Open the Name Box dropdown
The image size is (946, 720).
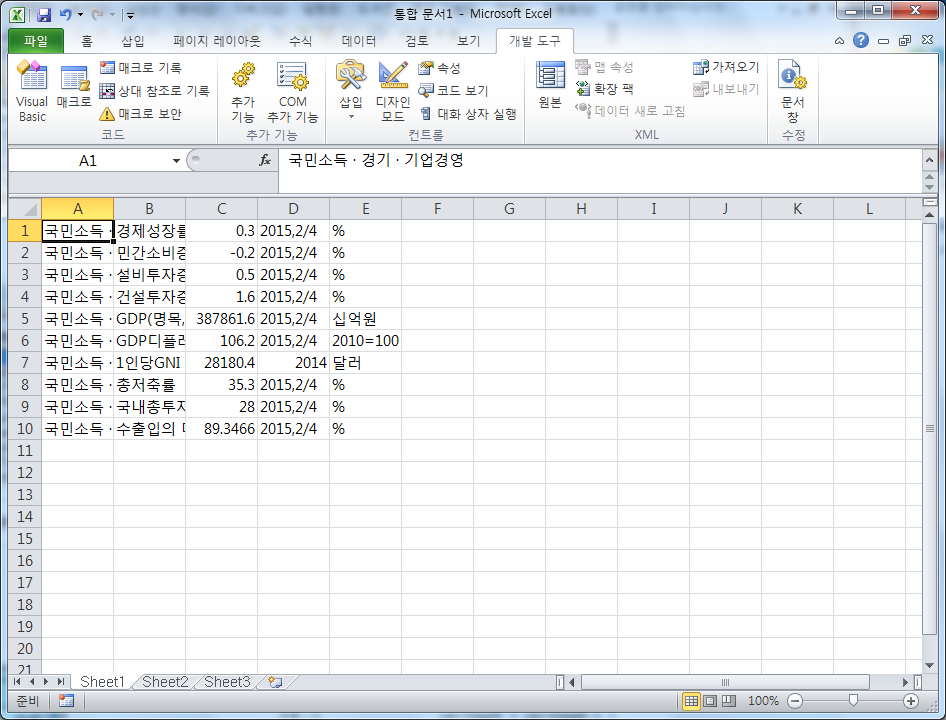178,160
